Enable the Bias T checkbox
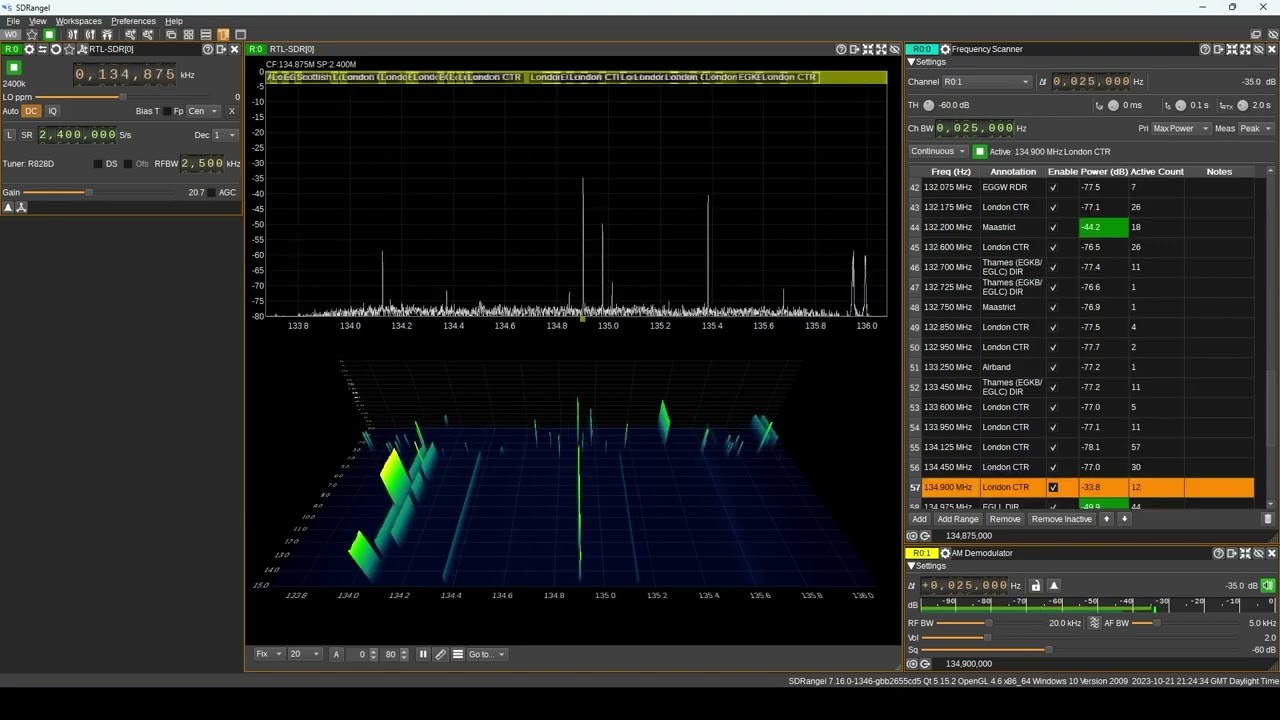The width and height of the screenshot is (1280, 720). coord(166,111)
